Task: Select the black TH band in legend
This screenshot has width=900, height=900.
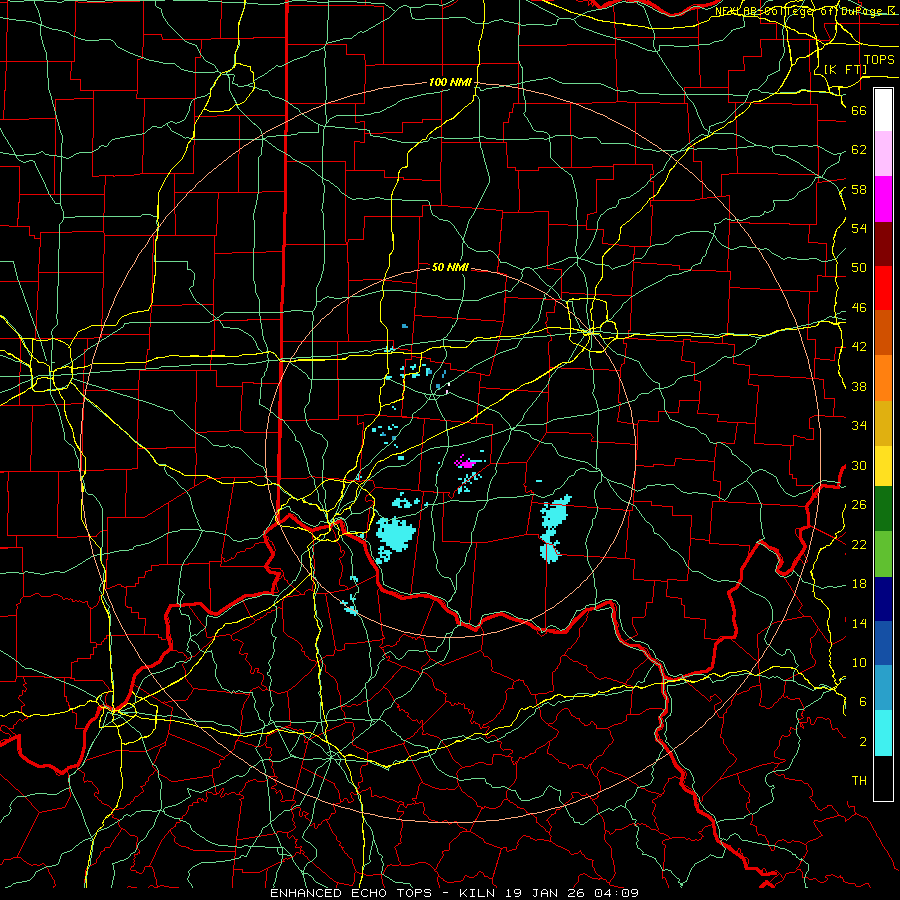Action: coord(883,778)
